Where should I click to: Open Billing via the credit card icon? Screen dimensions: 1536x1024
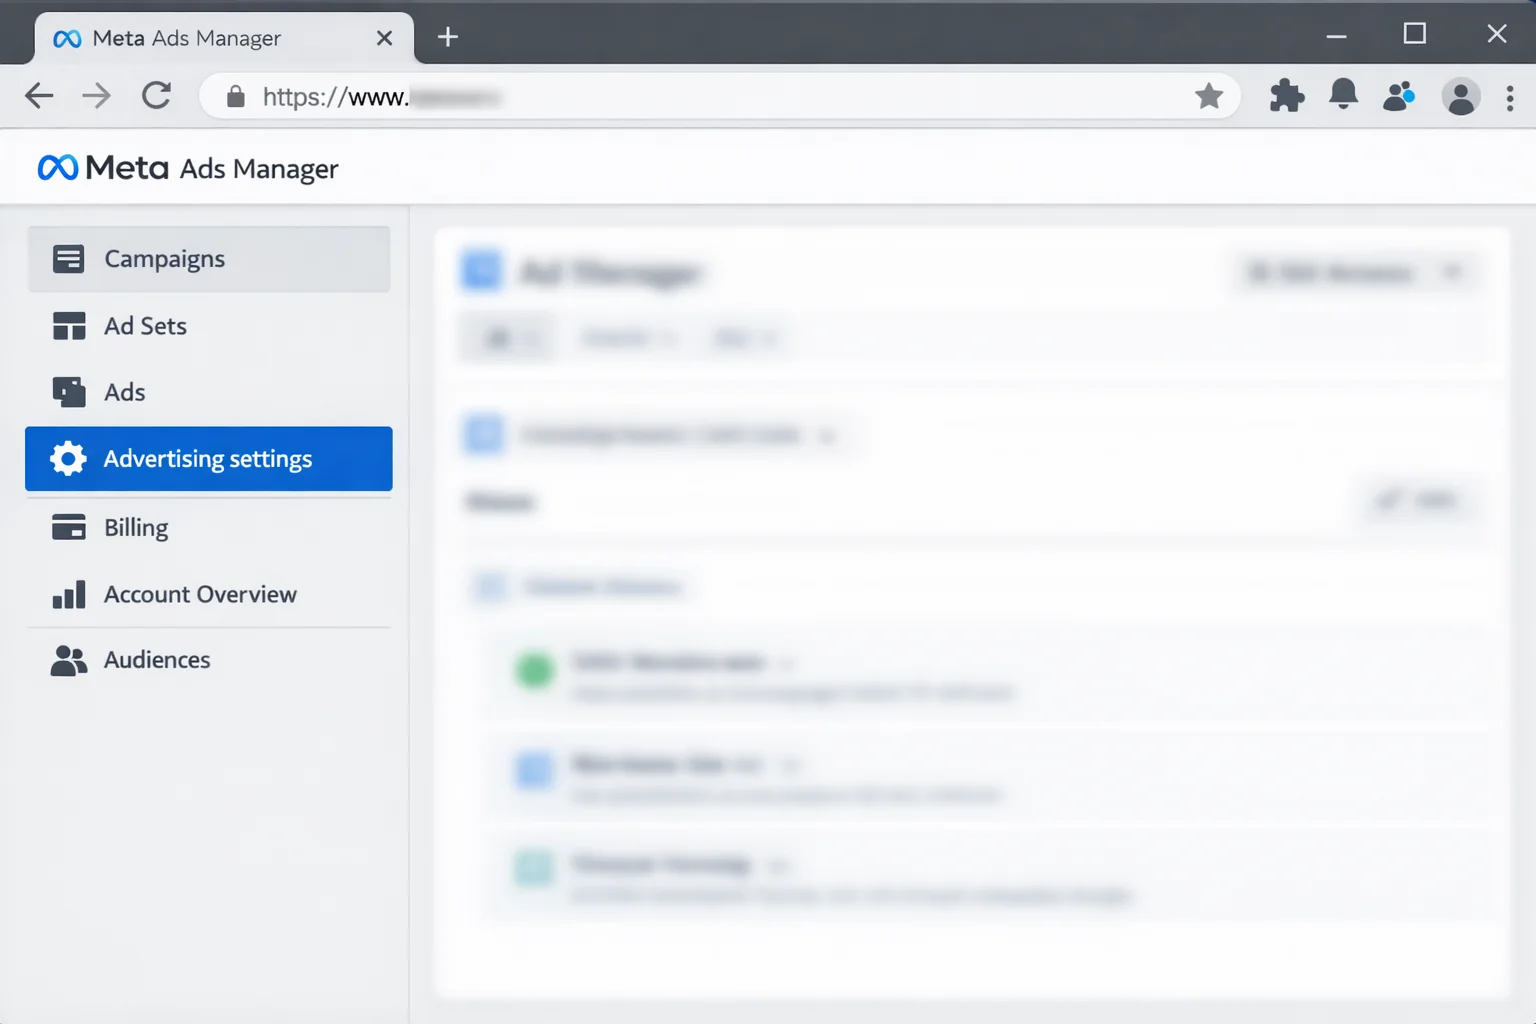point(67,527)
